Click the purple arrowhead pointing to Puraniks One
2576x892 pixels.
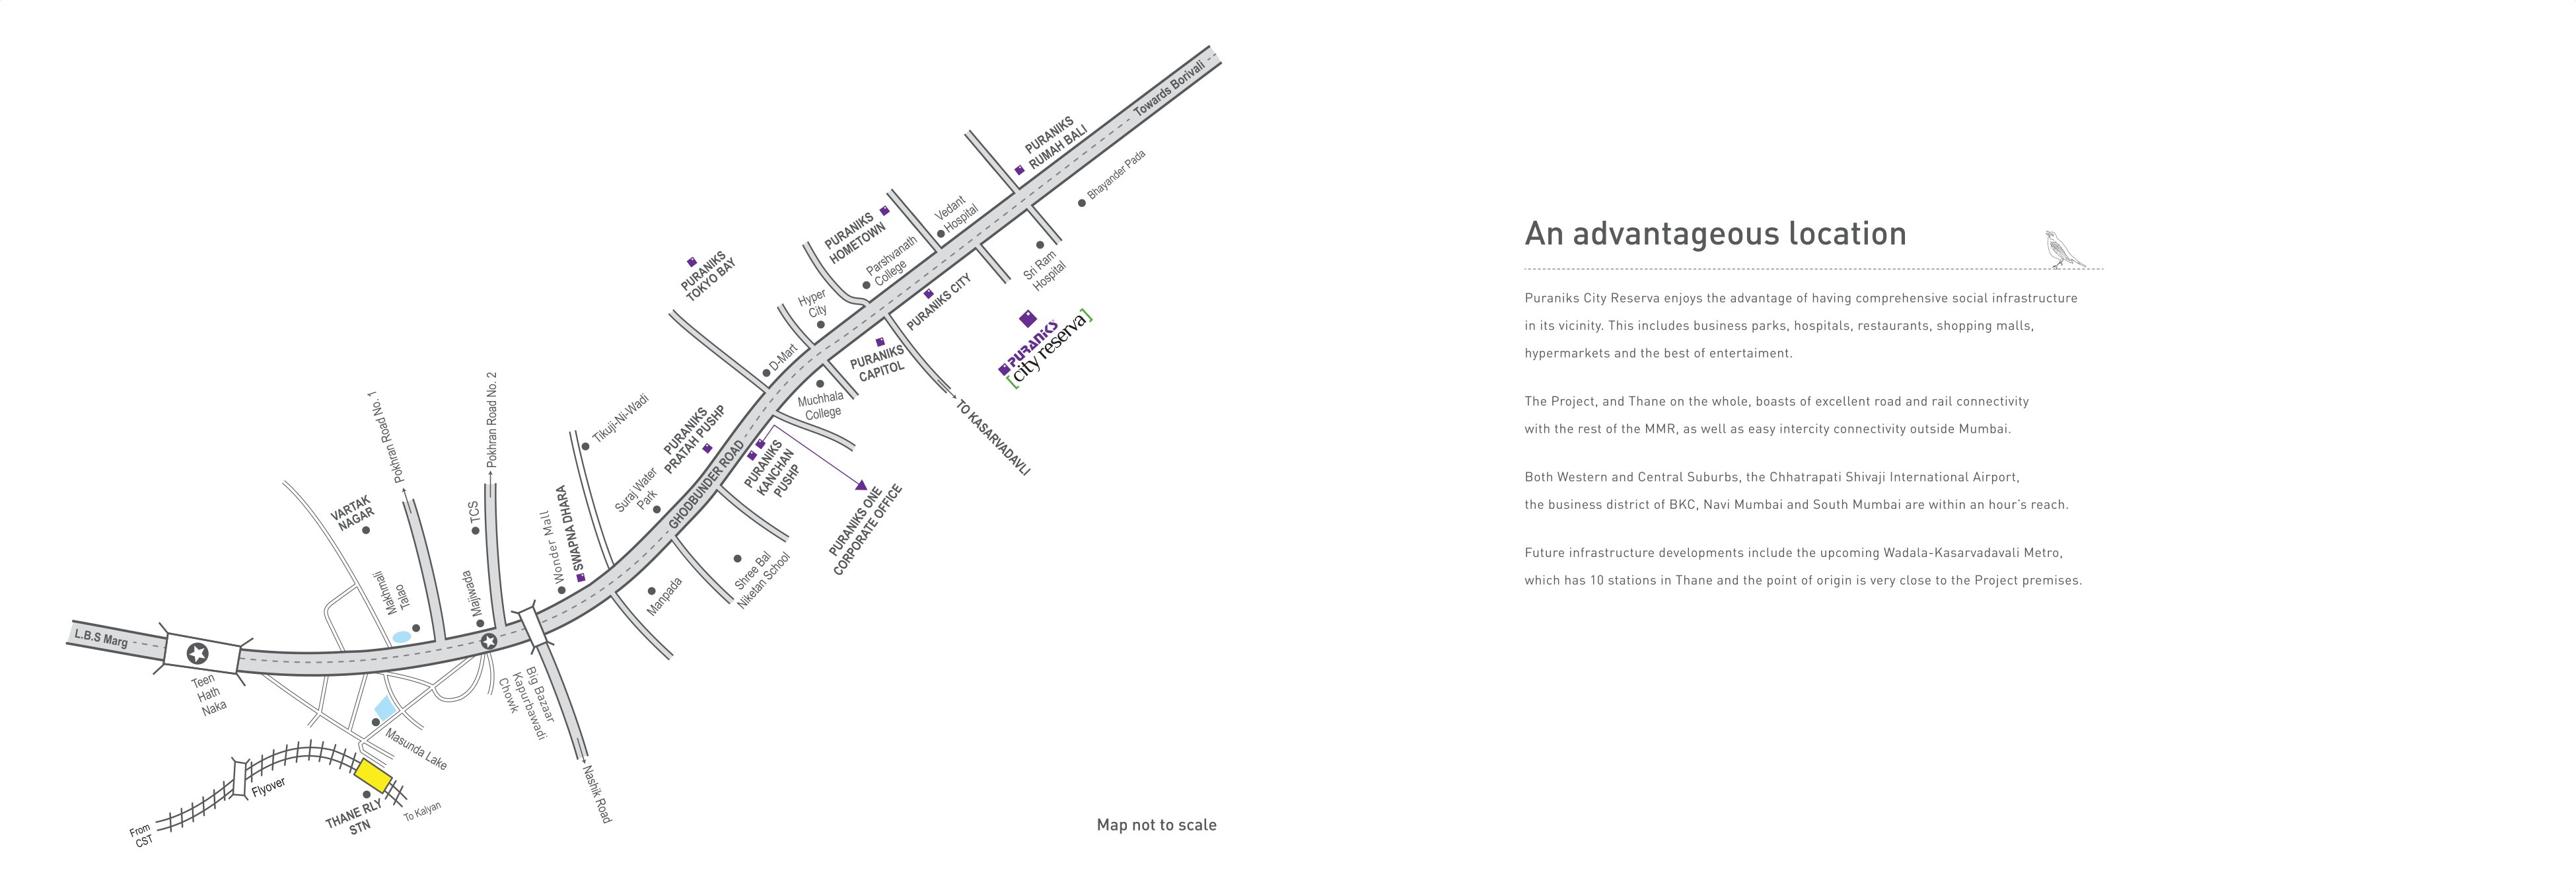[x=862, y=484]
